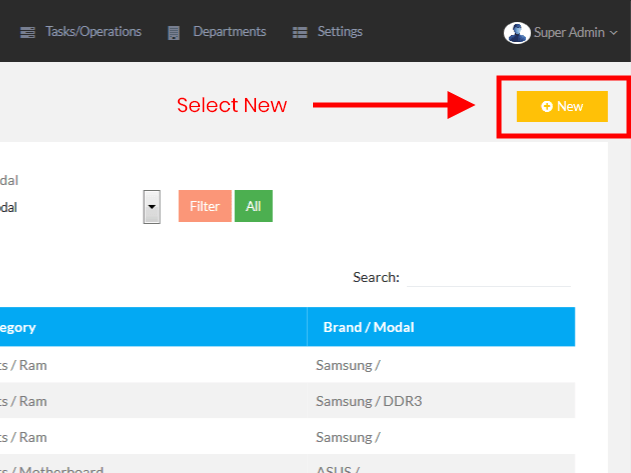The image size is (631, 473).
Task: Open the Tasks/Operations menu
Action: [x=93, y=32]
